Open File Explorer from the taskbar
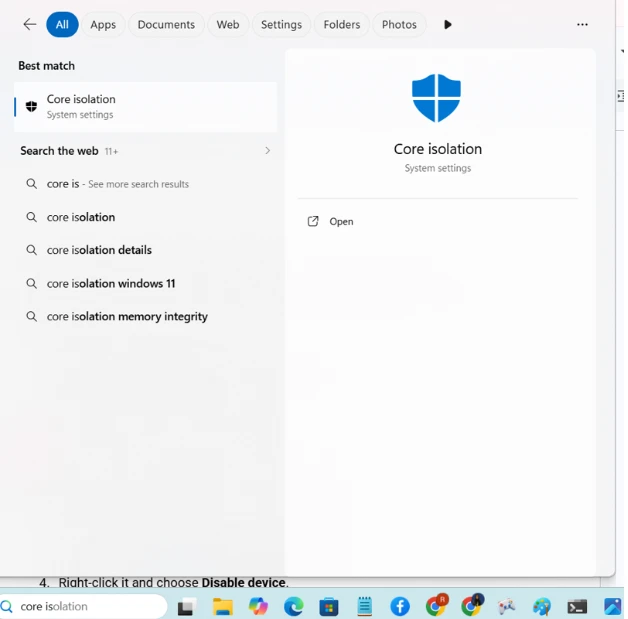 pos(223,607)
